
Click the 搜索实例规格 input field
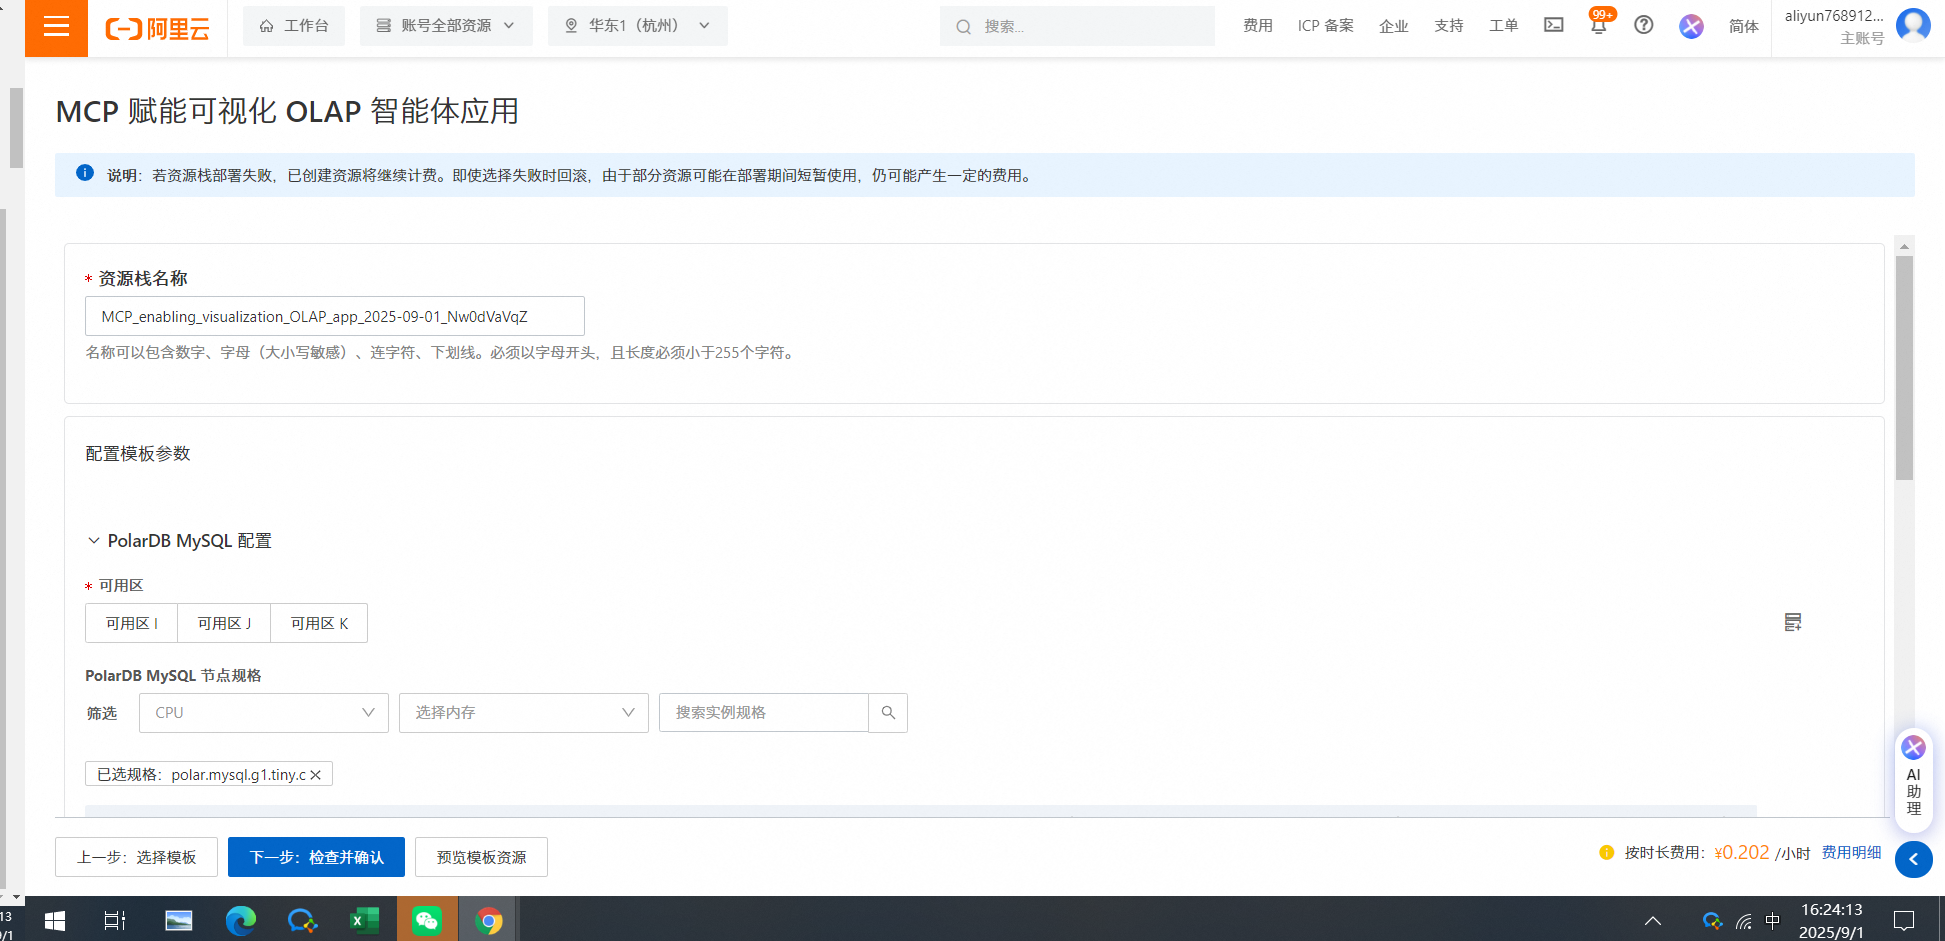click(x=764, y=713)
